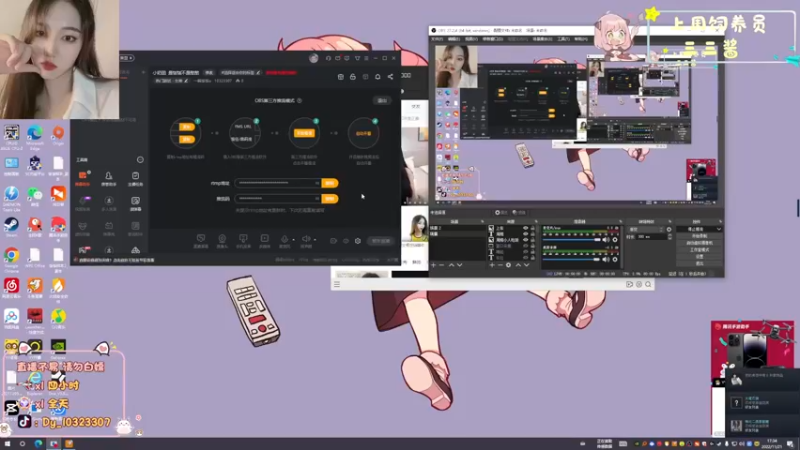
Task: Click the microphone icon in live companion toolbar
Action: point(284,239)
